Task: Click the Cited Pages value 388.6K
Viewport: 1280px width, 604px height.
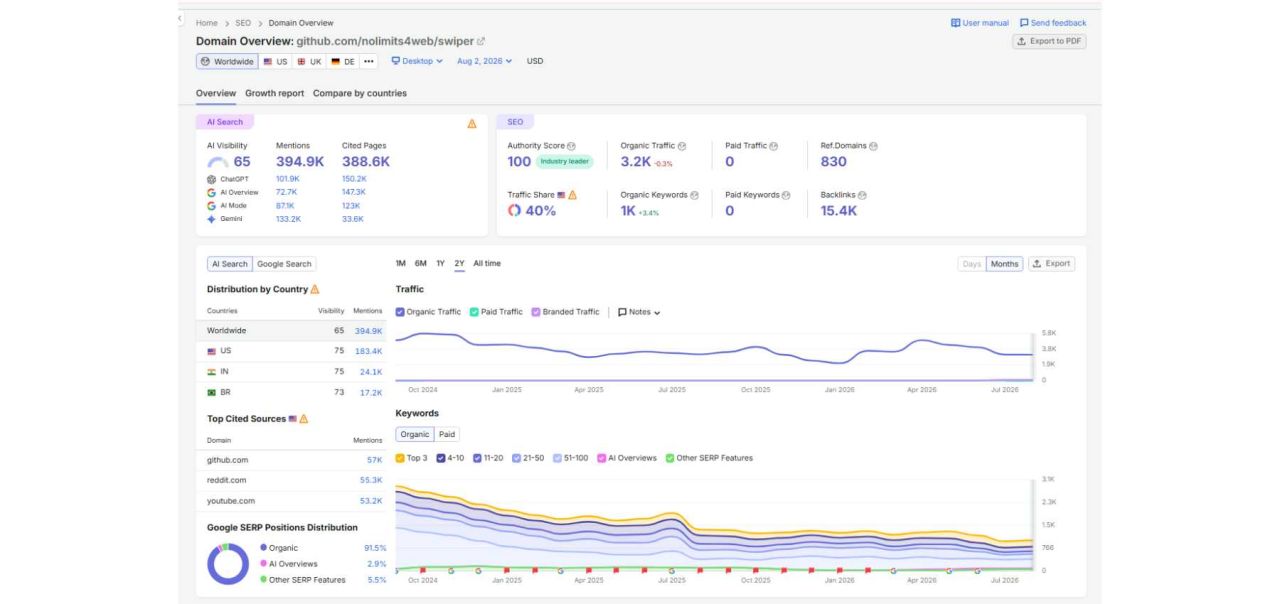Action: 366,162
